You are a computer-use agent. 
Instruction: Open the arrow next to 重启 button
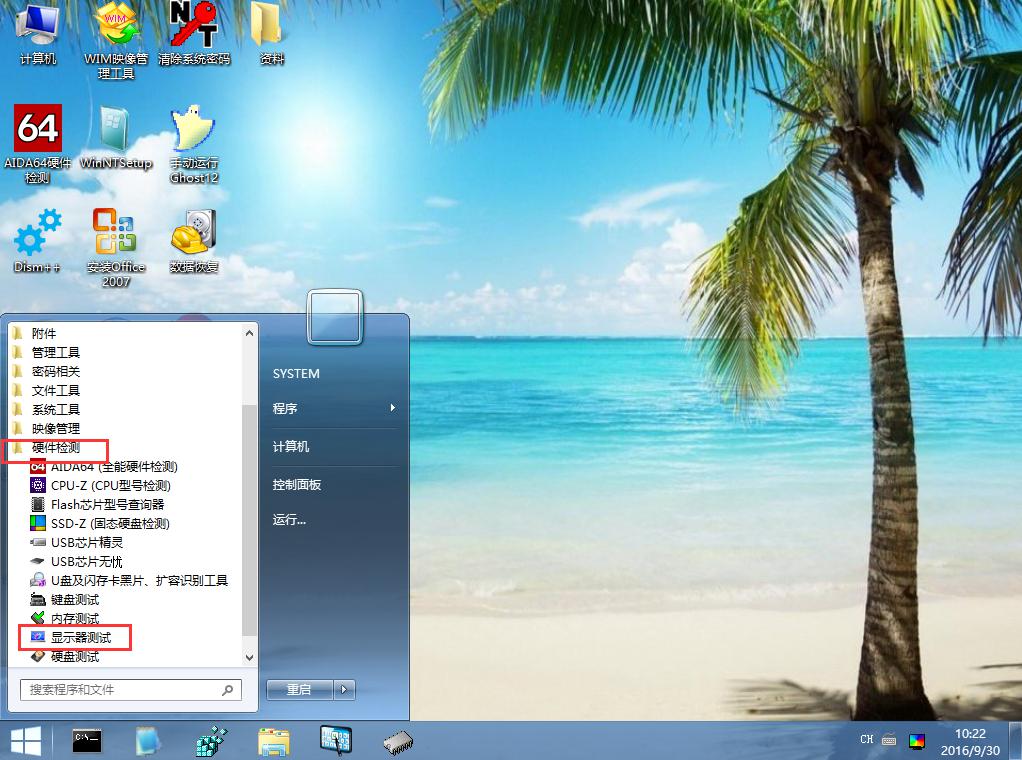point(345,689)
